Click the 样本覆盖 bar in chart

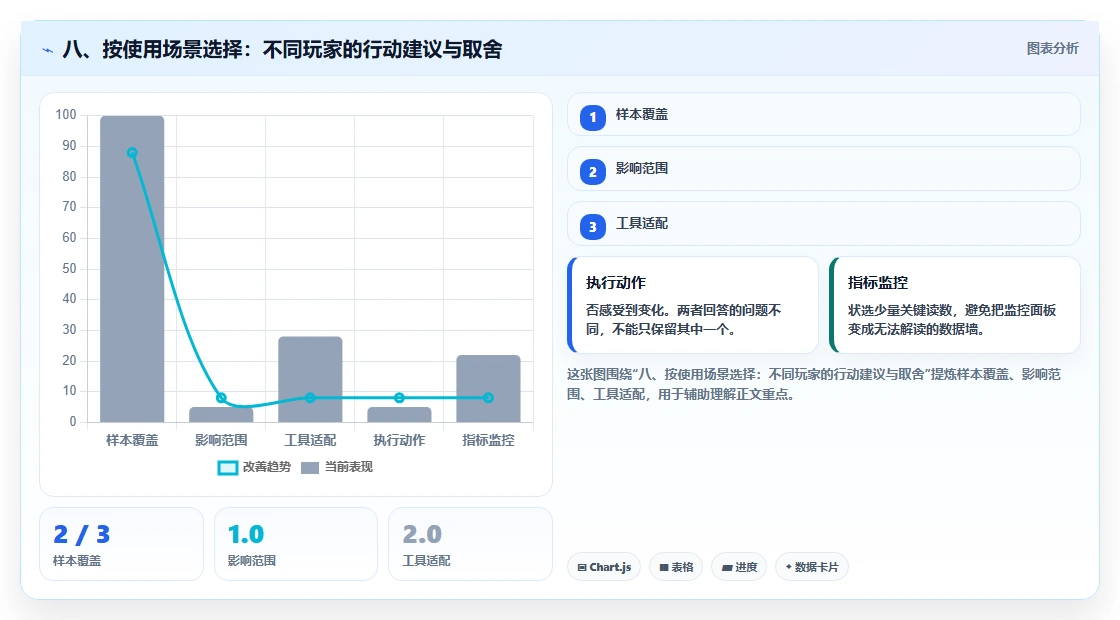coord(132,269)
